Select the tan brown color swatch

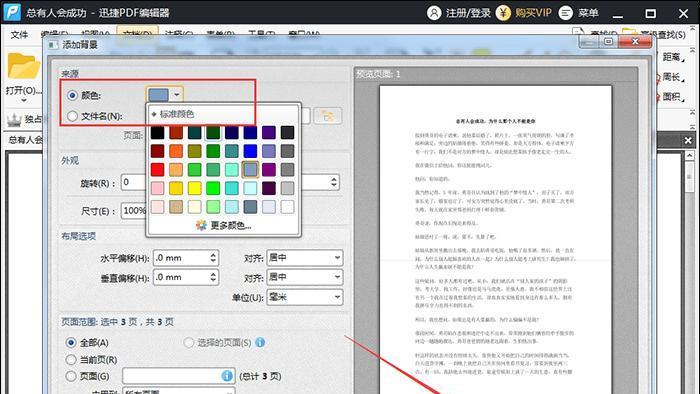click(176, 207)
